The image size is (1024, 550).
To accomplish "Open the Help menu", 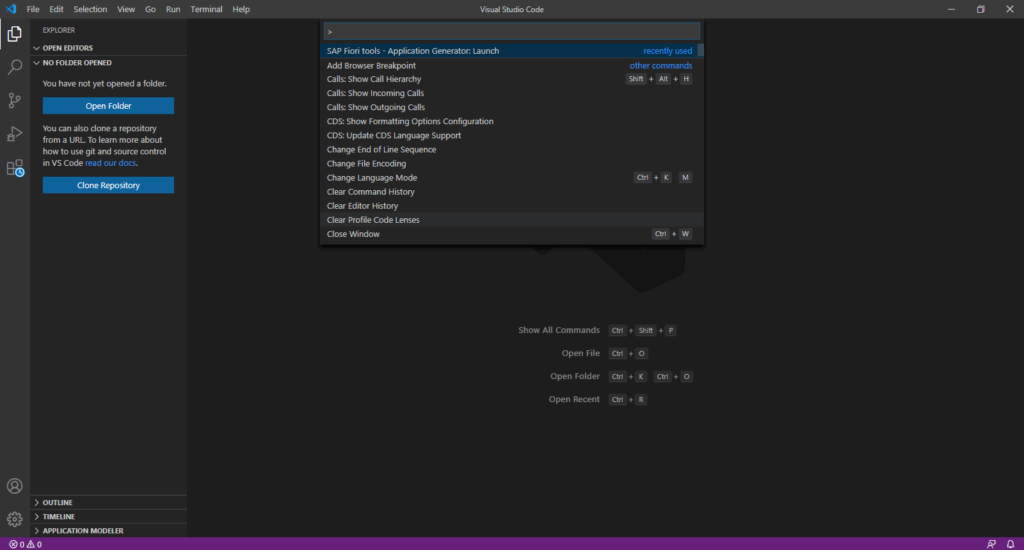I will point(241,9).
